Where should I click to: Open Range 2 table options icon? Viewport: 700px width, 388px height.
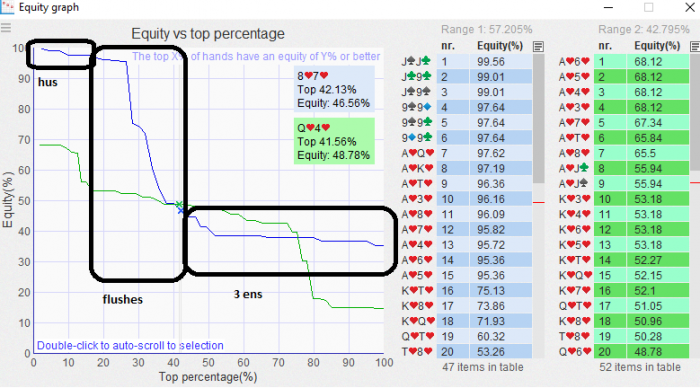(695, 46)
